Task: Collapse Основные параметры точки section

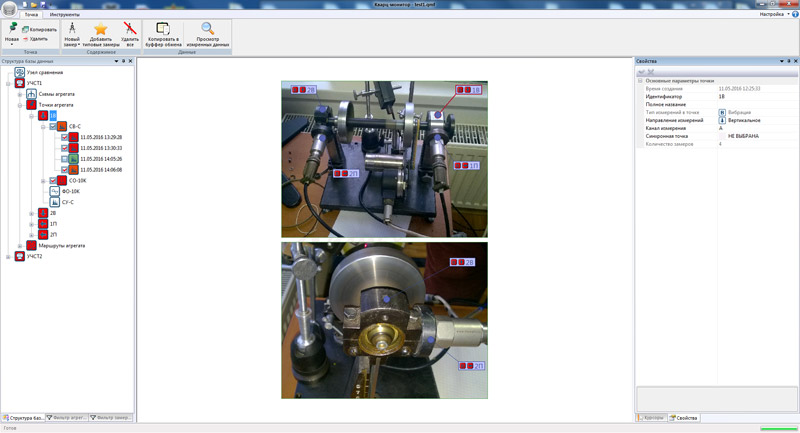Action: click(640, 81)
